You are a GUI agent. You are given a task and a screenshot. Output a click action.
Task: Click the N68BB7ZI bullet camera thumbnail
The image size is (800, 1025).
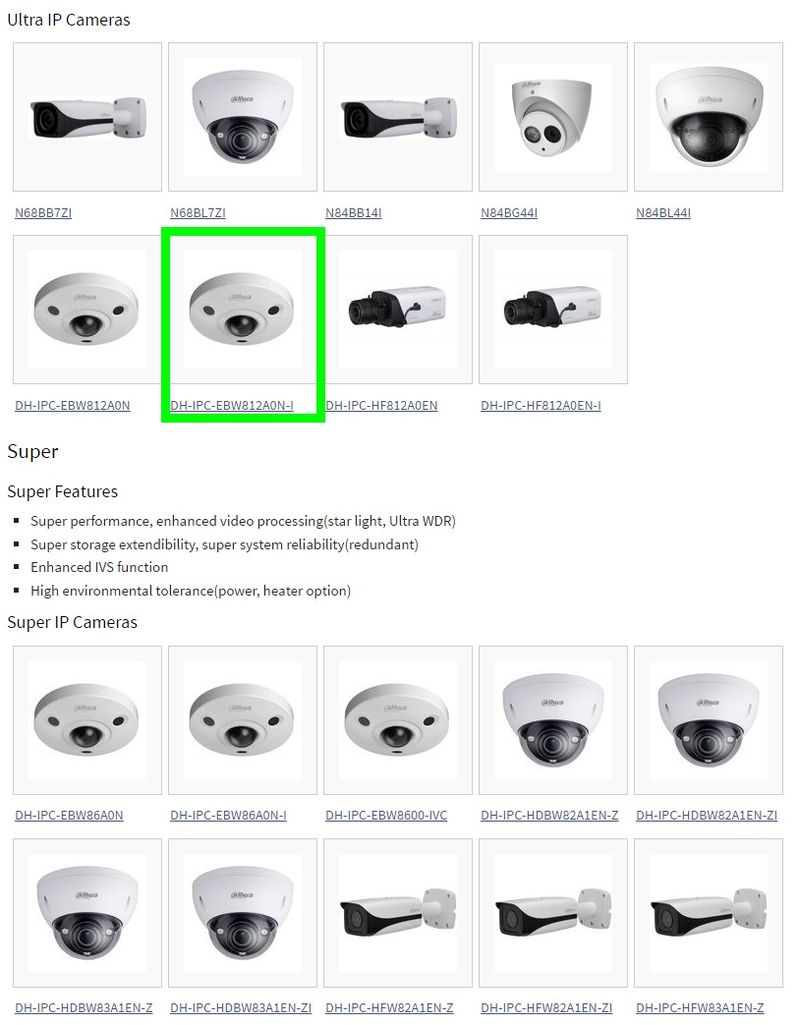click(87, 117)
